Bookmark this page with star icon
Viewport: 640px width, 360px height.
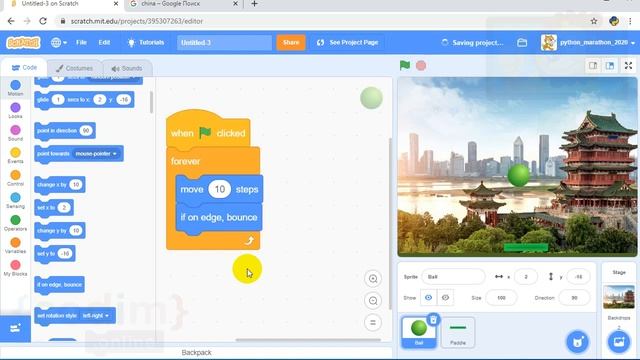tap(594, 21)
